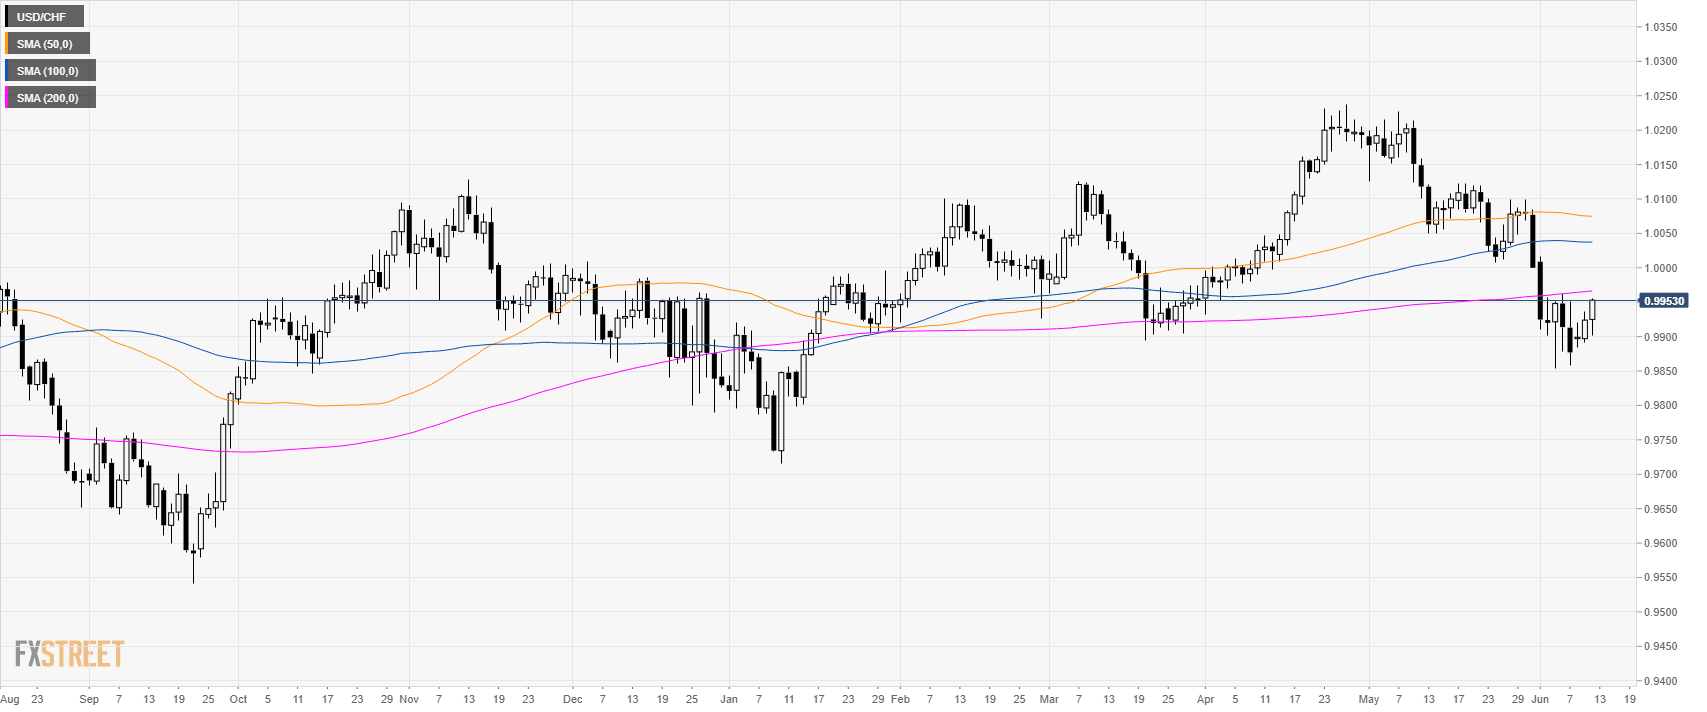Image resolution: width=1707 pixels, height=712 pixels.
Task: Click the Jun label on time axis
Action: pos(1540,699)
